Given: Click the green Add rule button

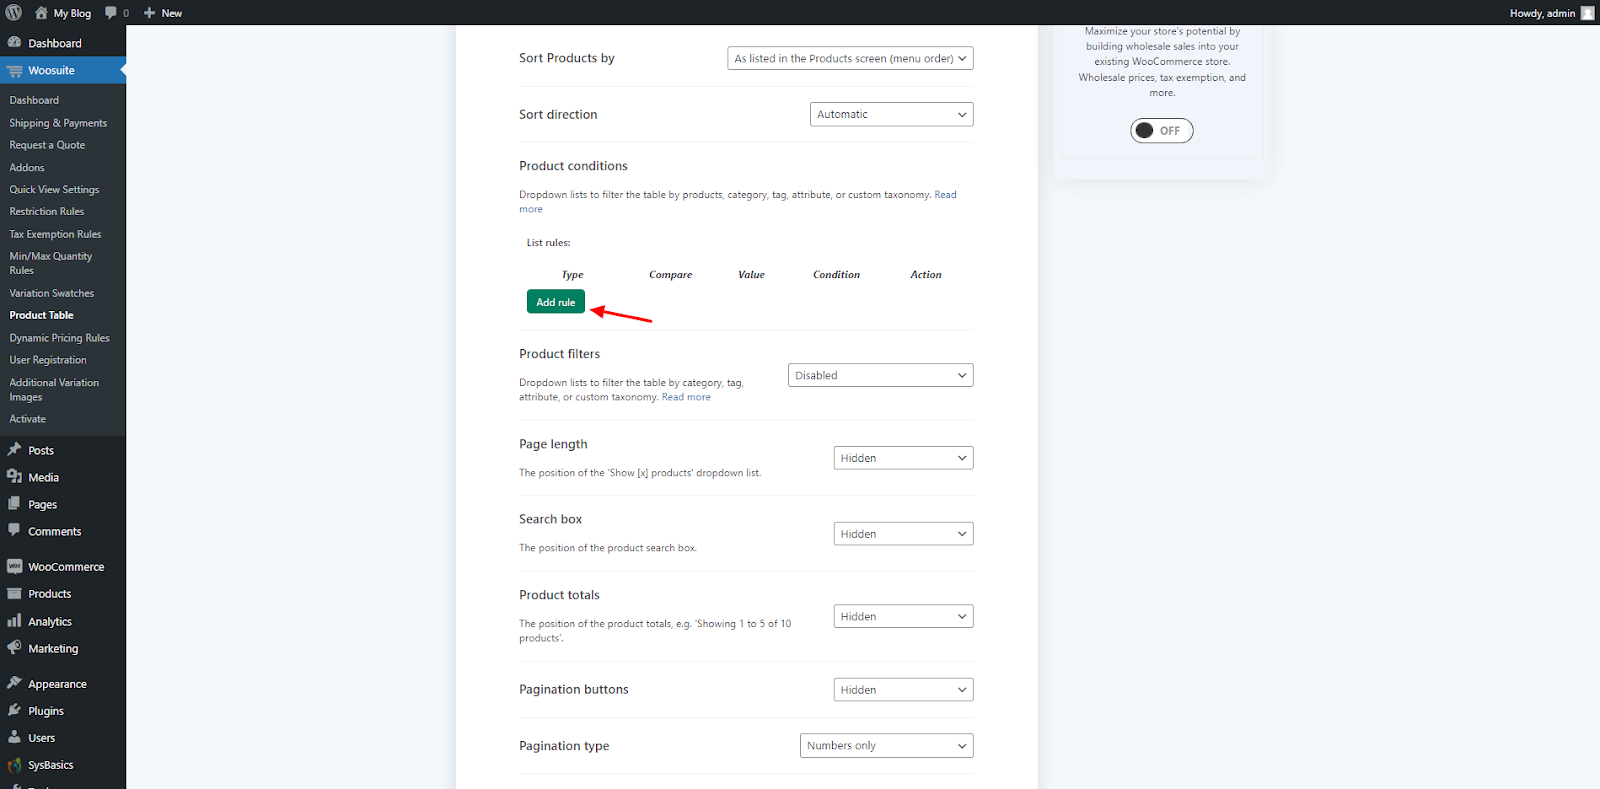Looking at the screenshot, I should (x=556, y=302).
